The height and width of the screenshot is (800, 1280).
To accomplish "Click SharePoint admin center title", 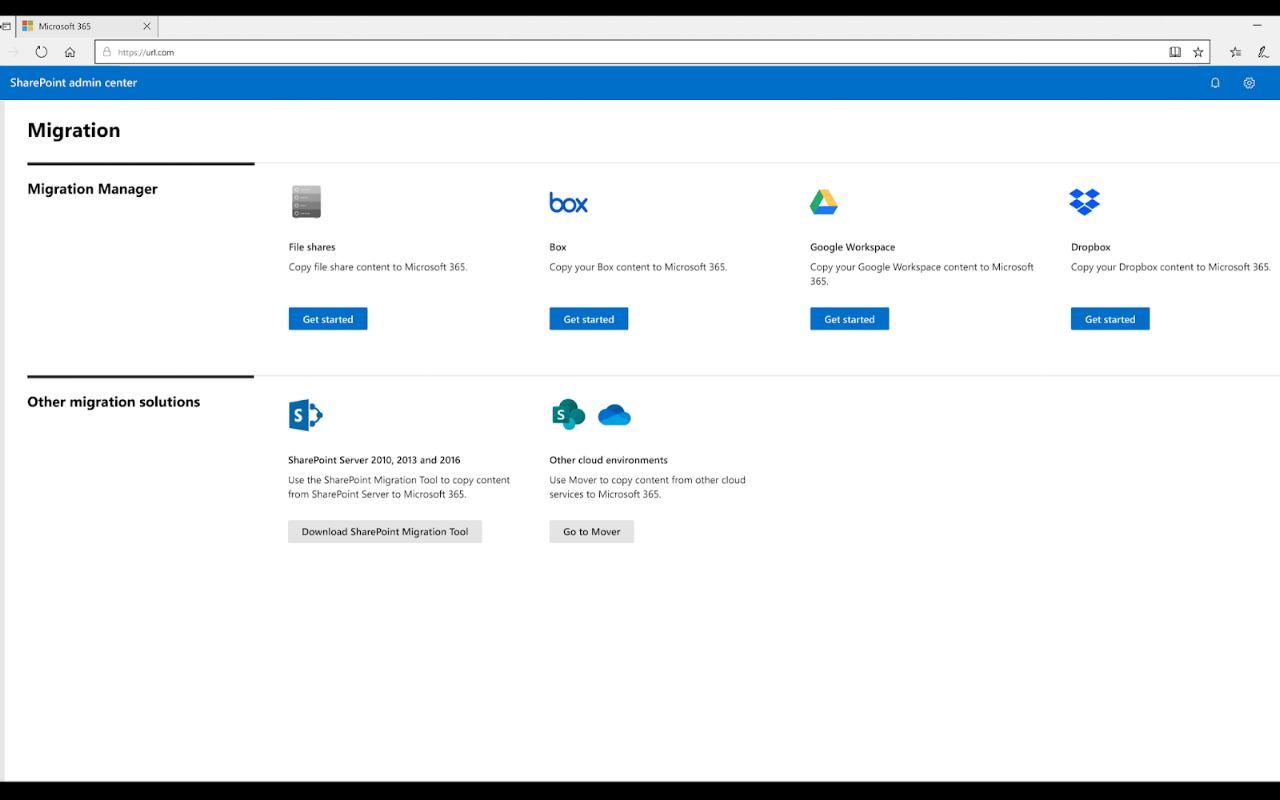I will tap(73, 83).
